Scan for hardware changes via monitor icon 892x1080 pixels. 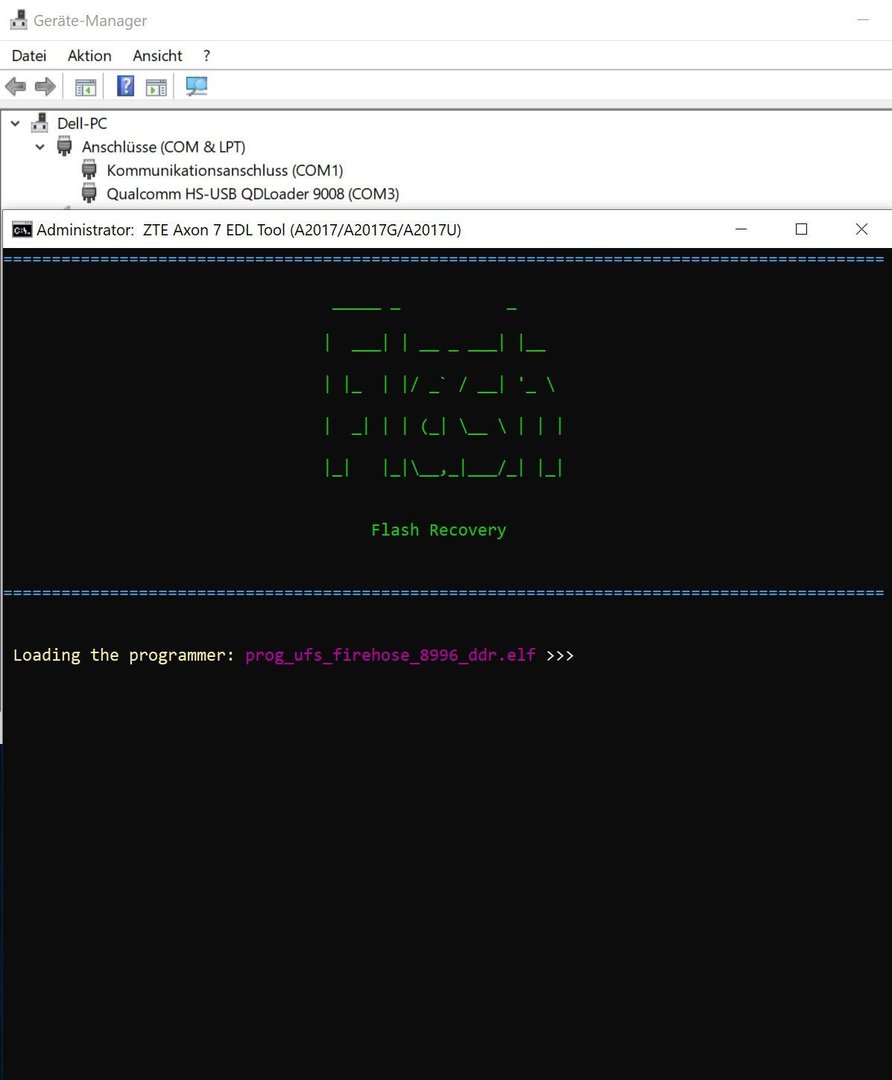click(x=196, y=86)
